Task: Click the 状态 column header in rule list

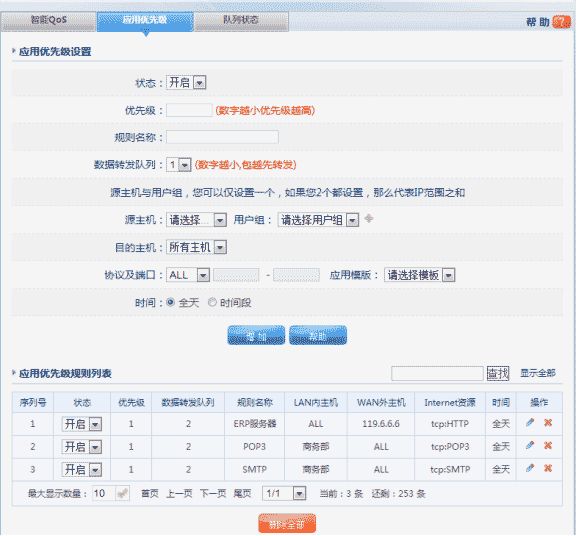Action: (x=82, y=402)
